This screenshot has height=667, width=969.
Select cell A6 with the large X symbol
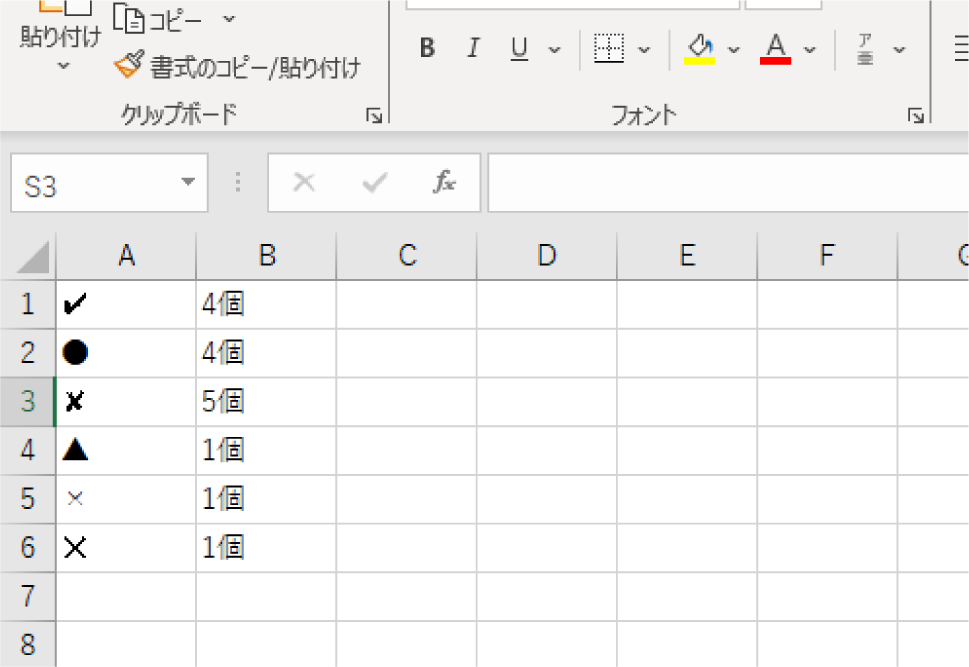[126, 548]
